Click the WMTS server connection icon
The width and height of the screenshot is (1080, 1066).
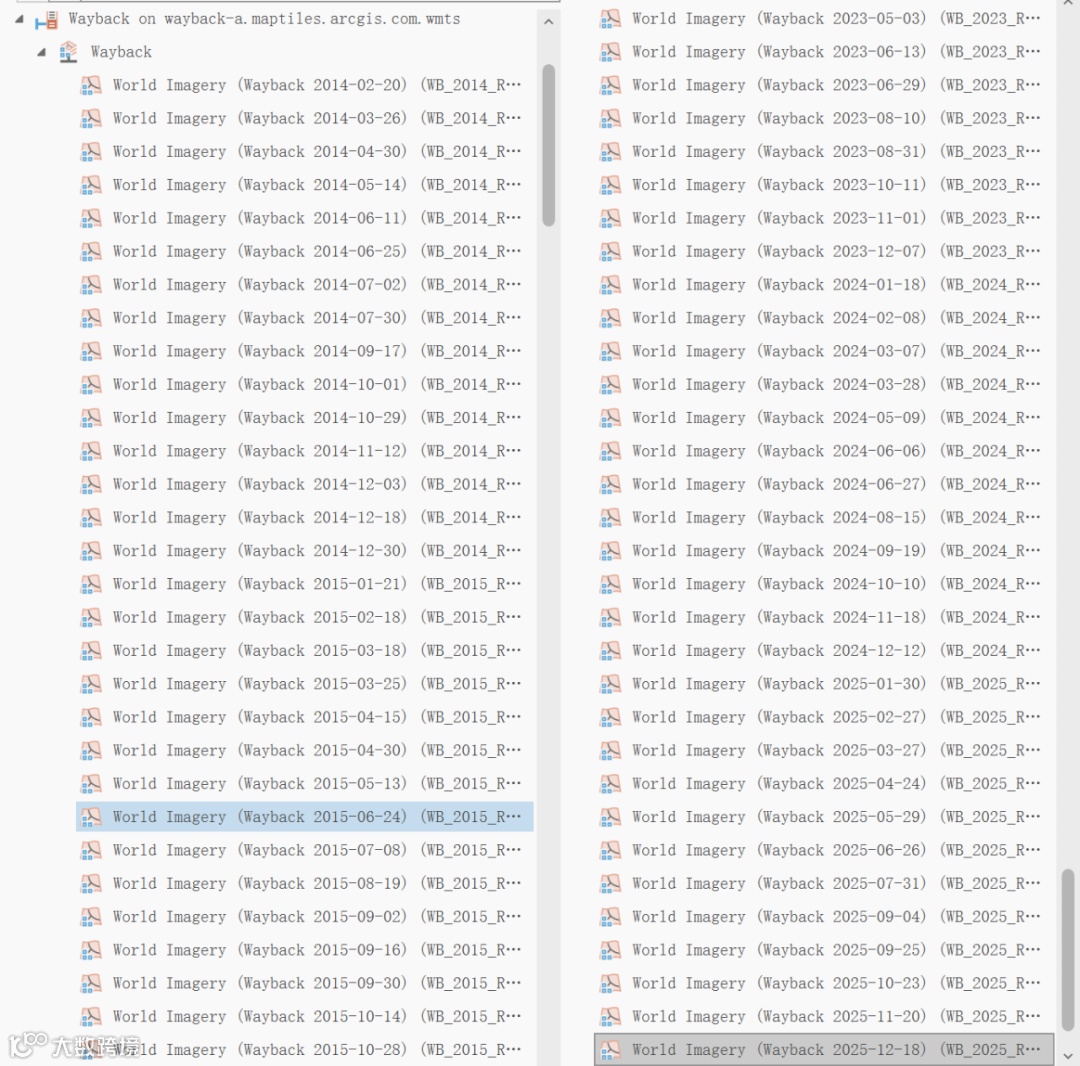pos(46,20)
